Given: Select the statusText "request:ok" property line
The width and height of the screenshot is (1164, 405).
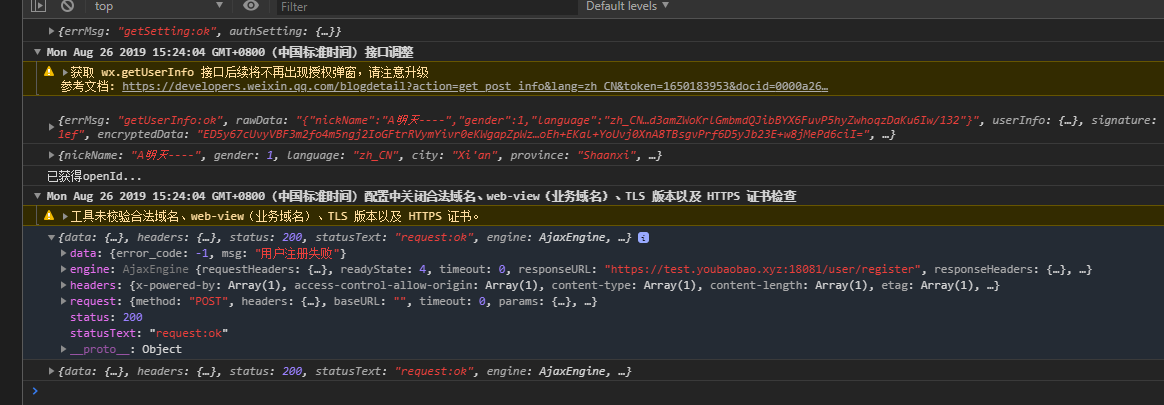Looking at the screenshot, I should (x=148, y=333).
